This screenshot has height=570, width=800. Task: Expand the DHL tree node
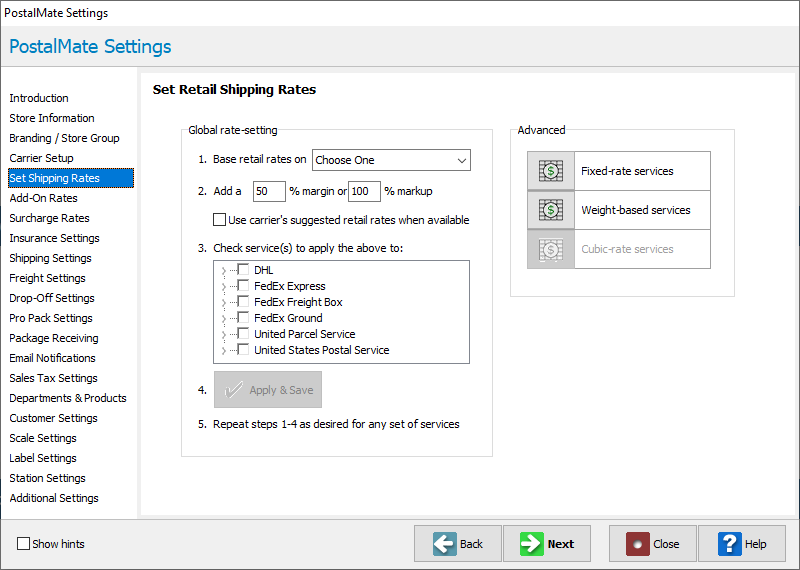(223, 270)
